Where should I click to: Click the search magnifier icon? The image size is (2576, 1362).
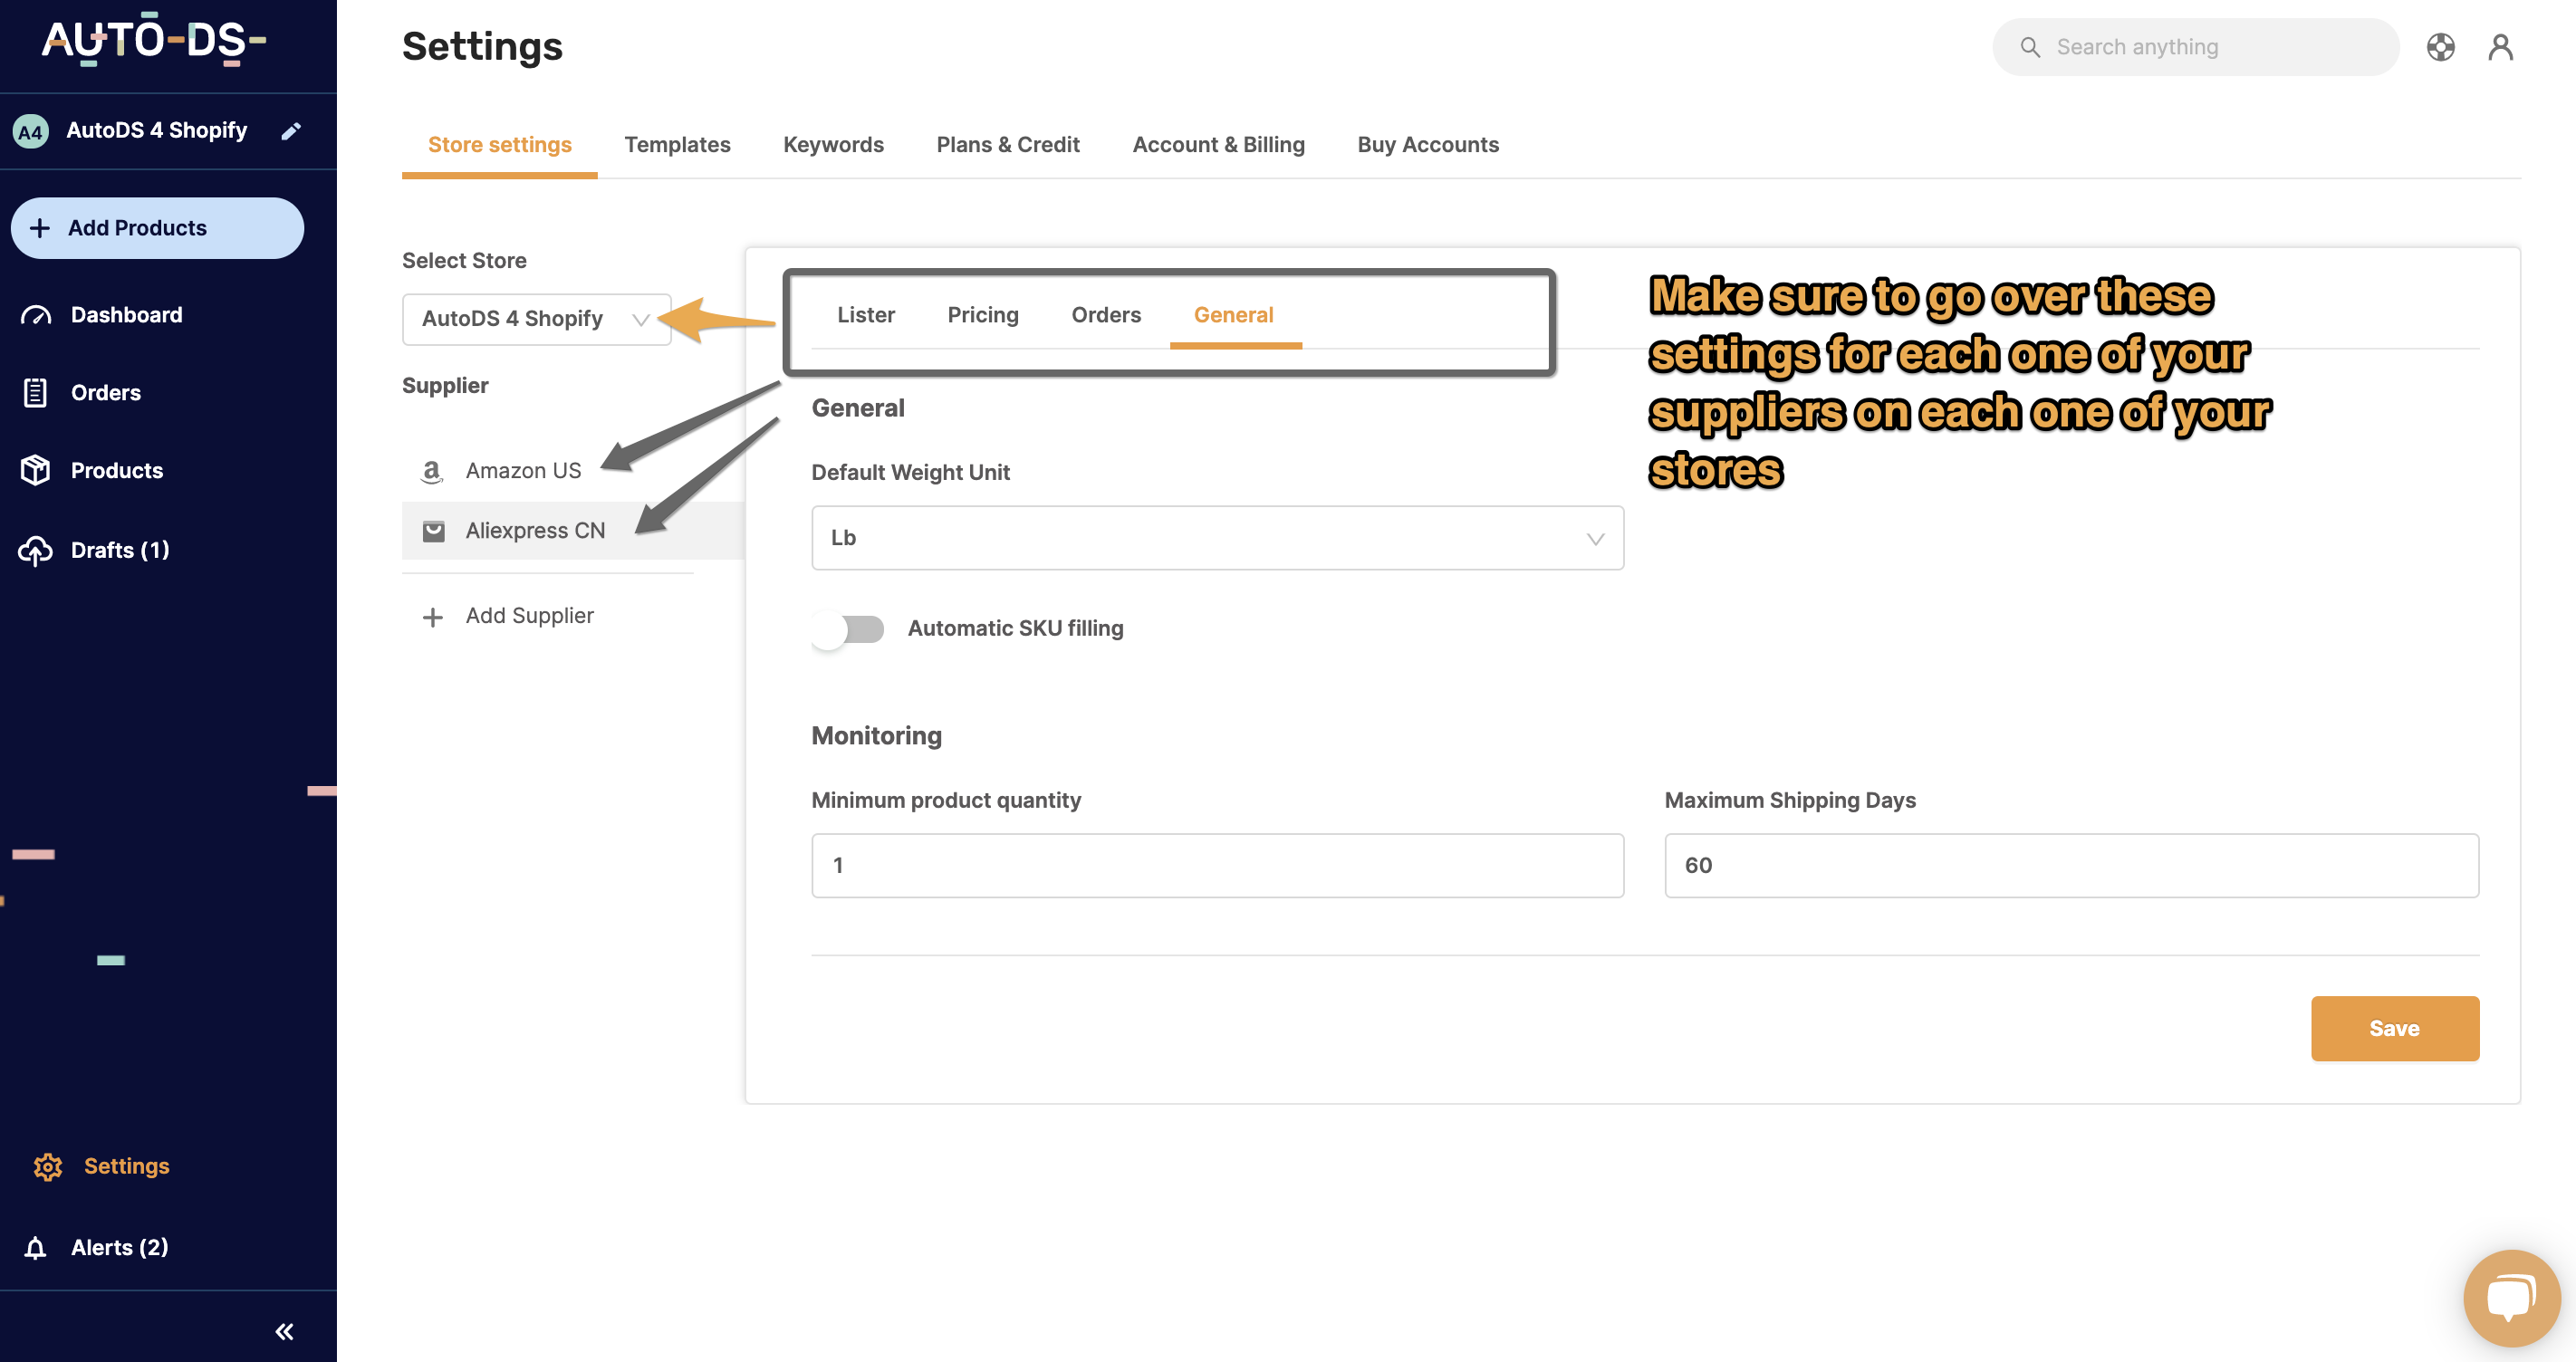[x=2029, y=47]
